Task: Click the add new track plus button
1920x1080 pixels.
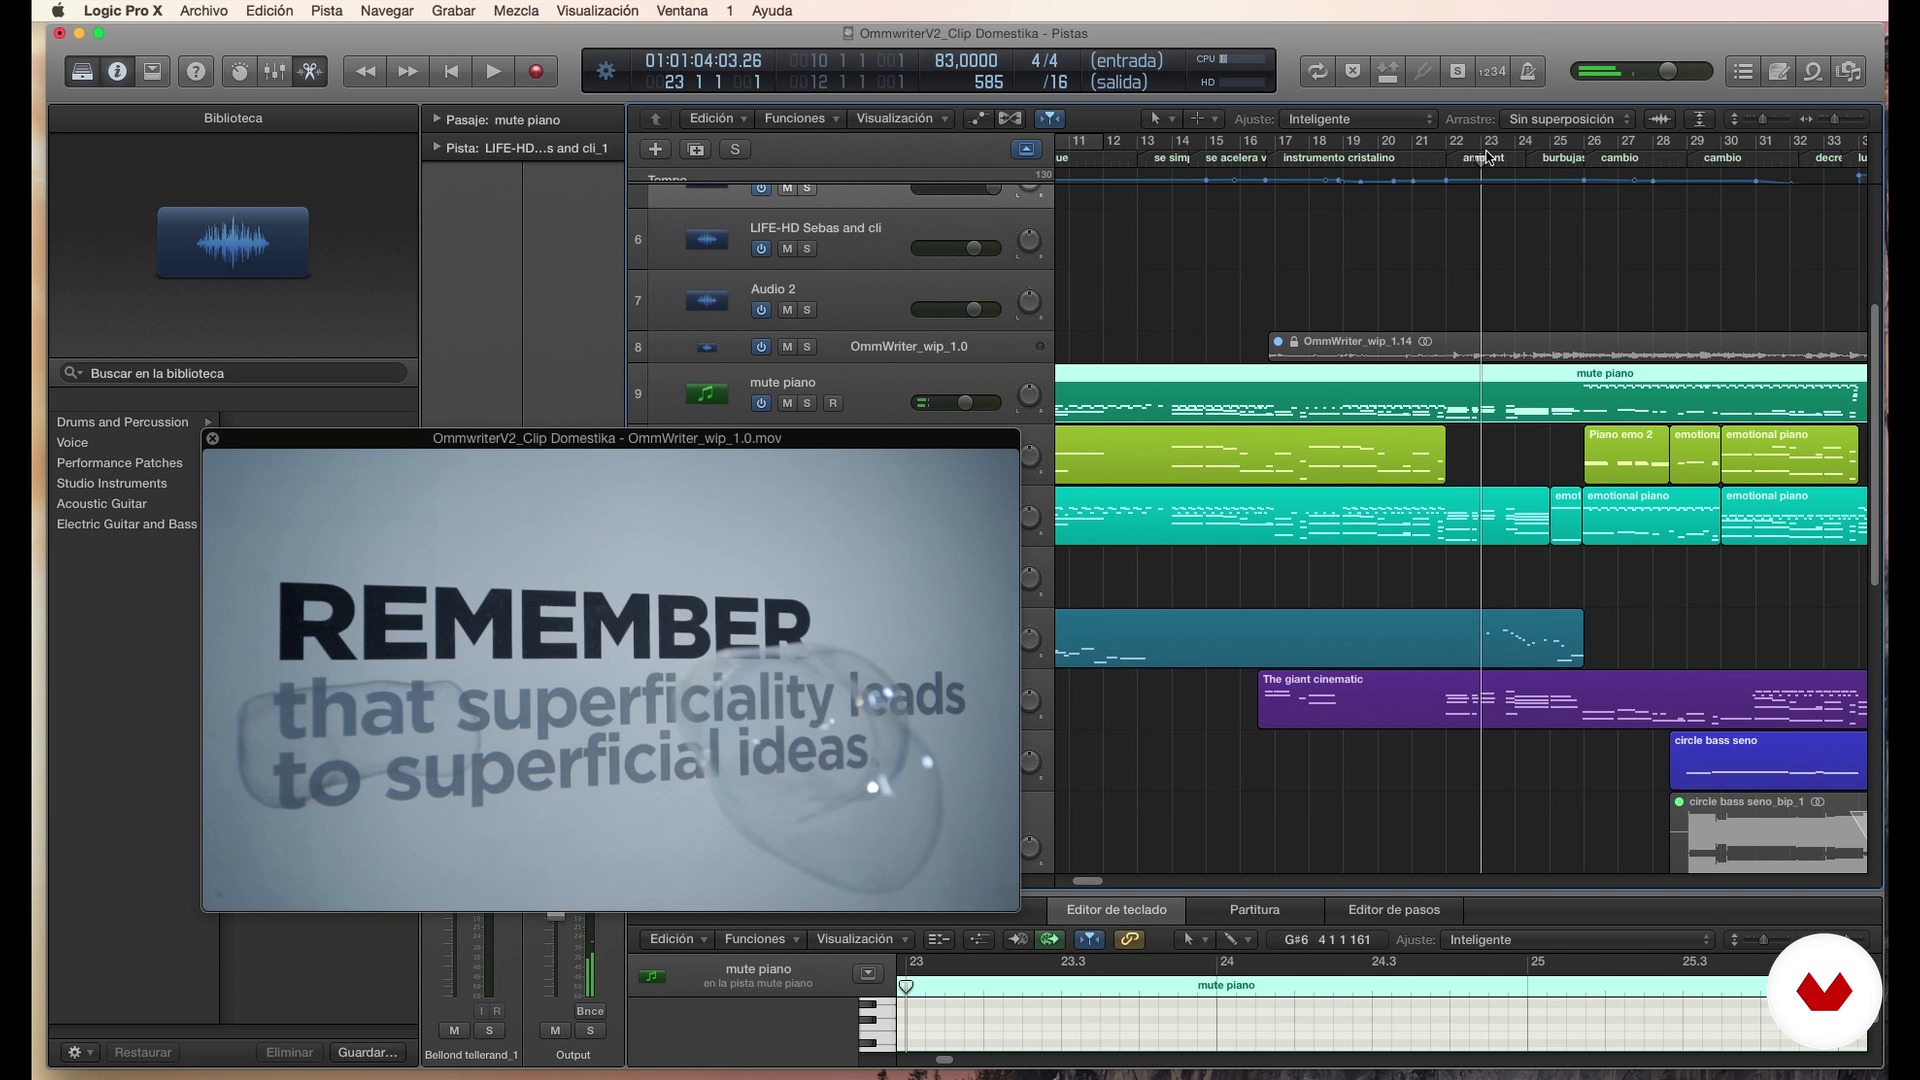Action: (655, 149)
